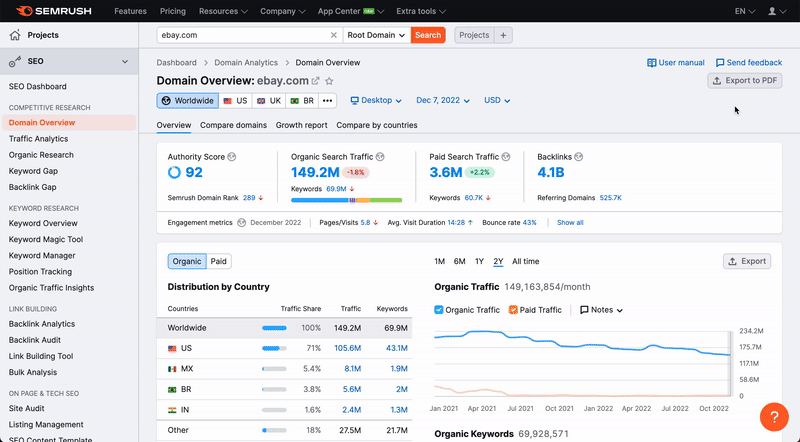Open the Extra tools dropdown

(x=421, y=11)
